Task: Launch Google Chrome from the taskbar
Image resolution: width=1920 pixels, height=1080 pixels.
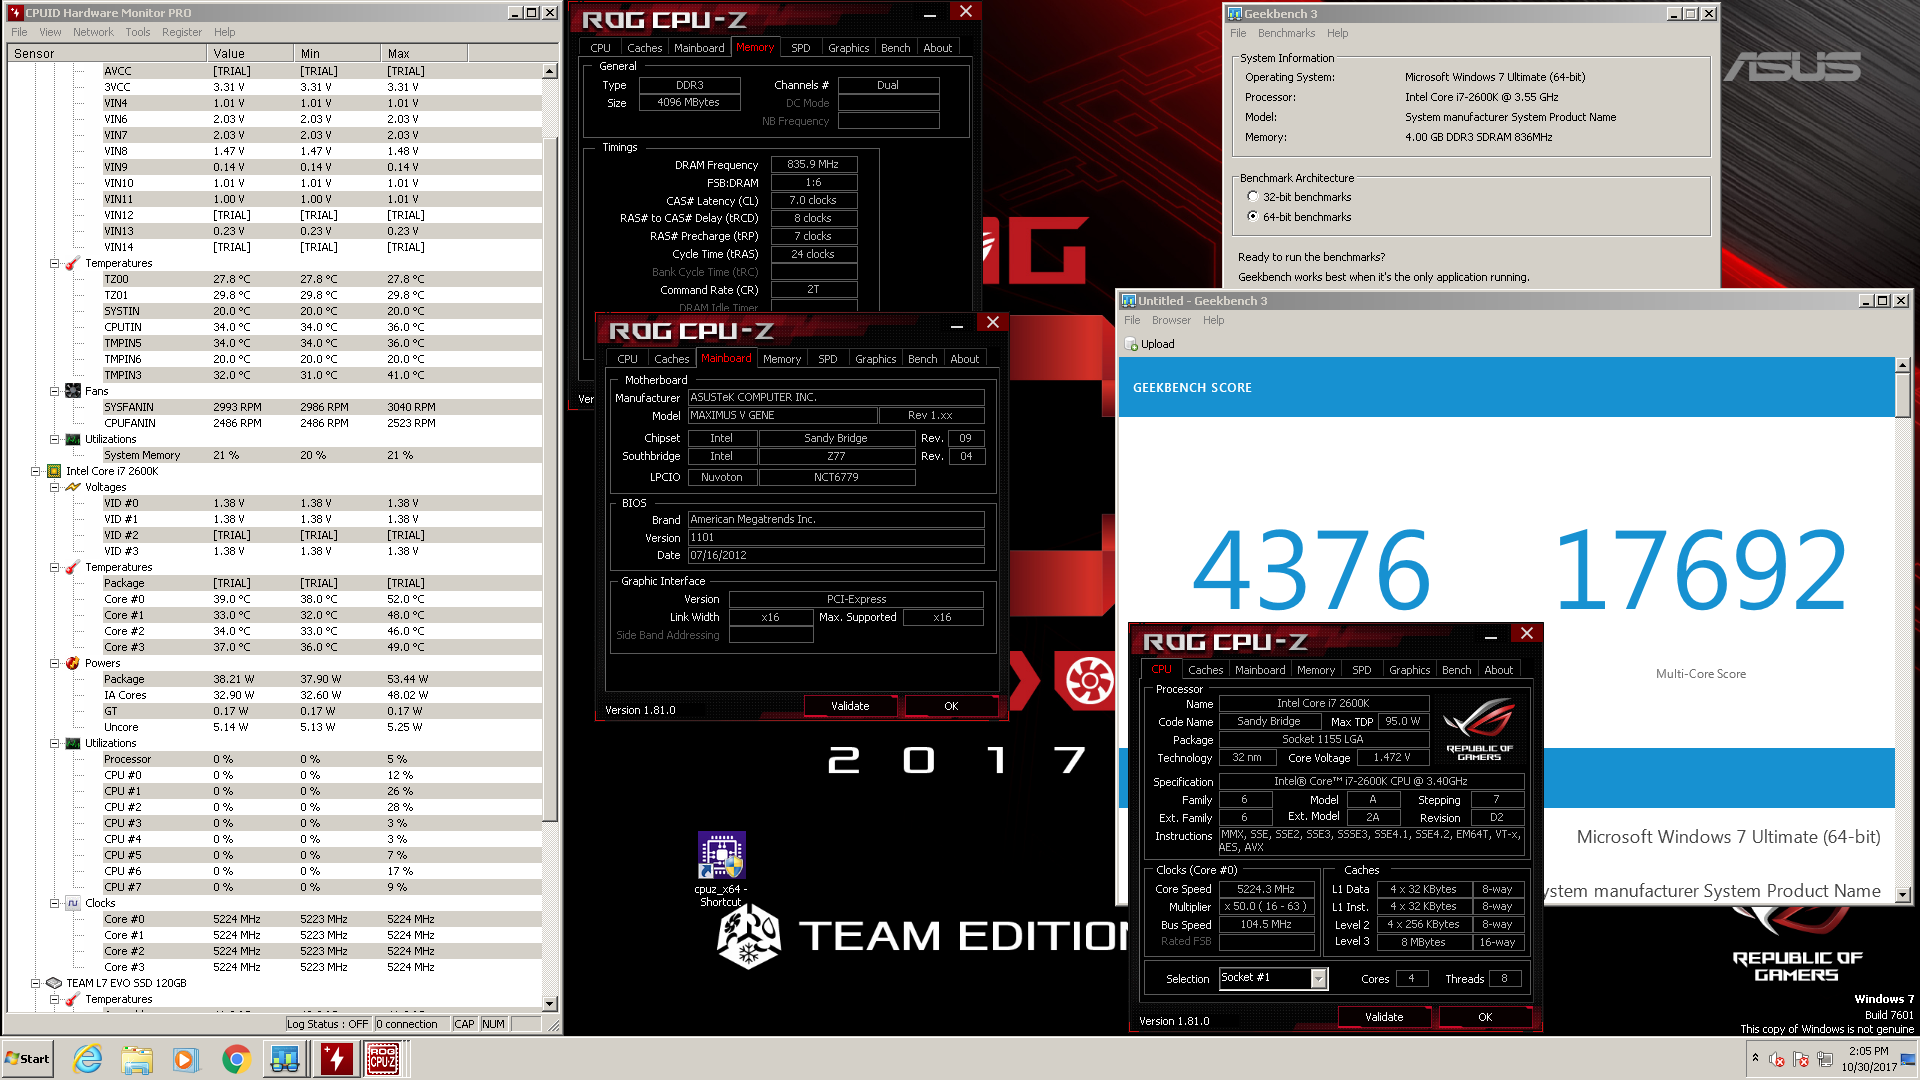Action: tap(236, 1059)
